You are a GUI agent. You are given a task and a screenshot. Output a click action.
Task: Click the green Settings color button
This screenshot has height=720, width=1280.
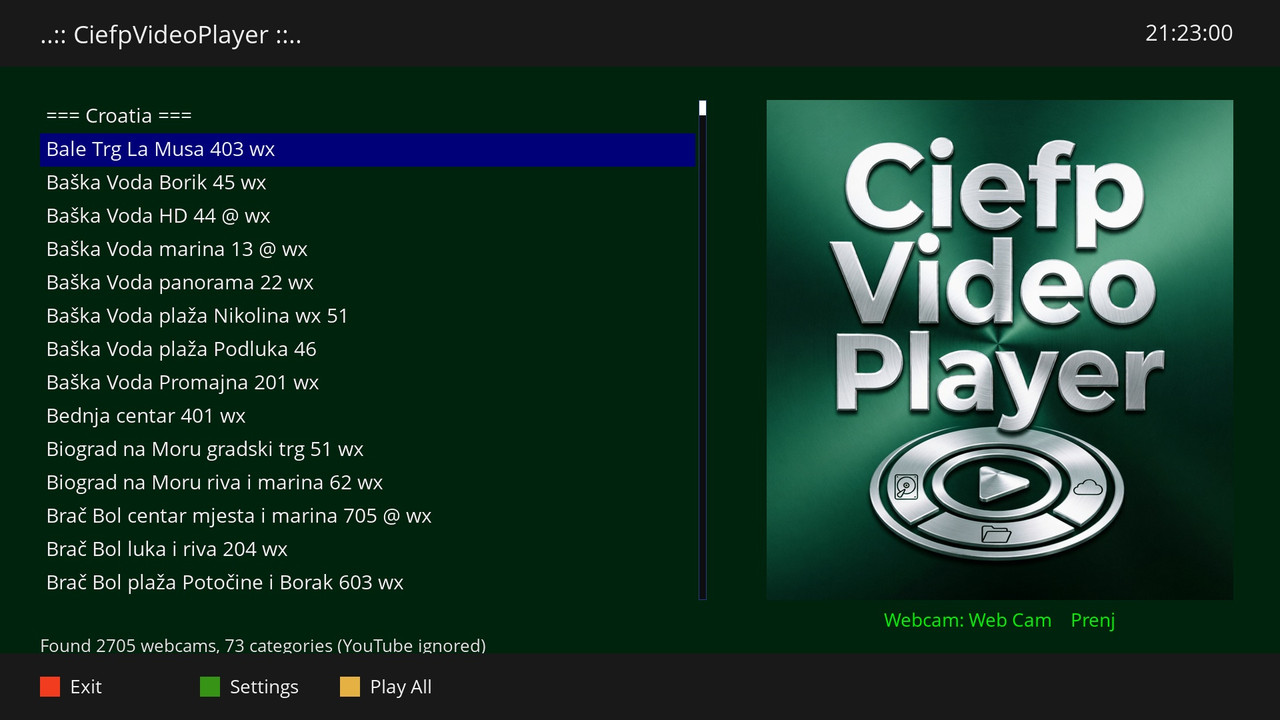(210, 687)
